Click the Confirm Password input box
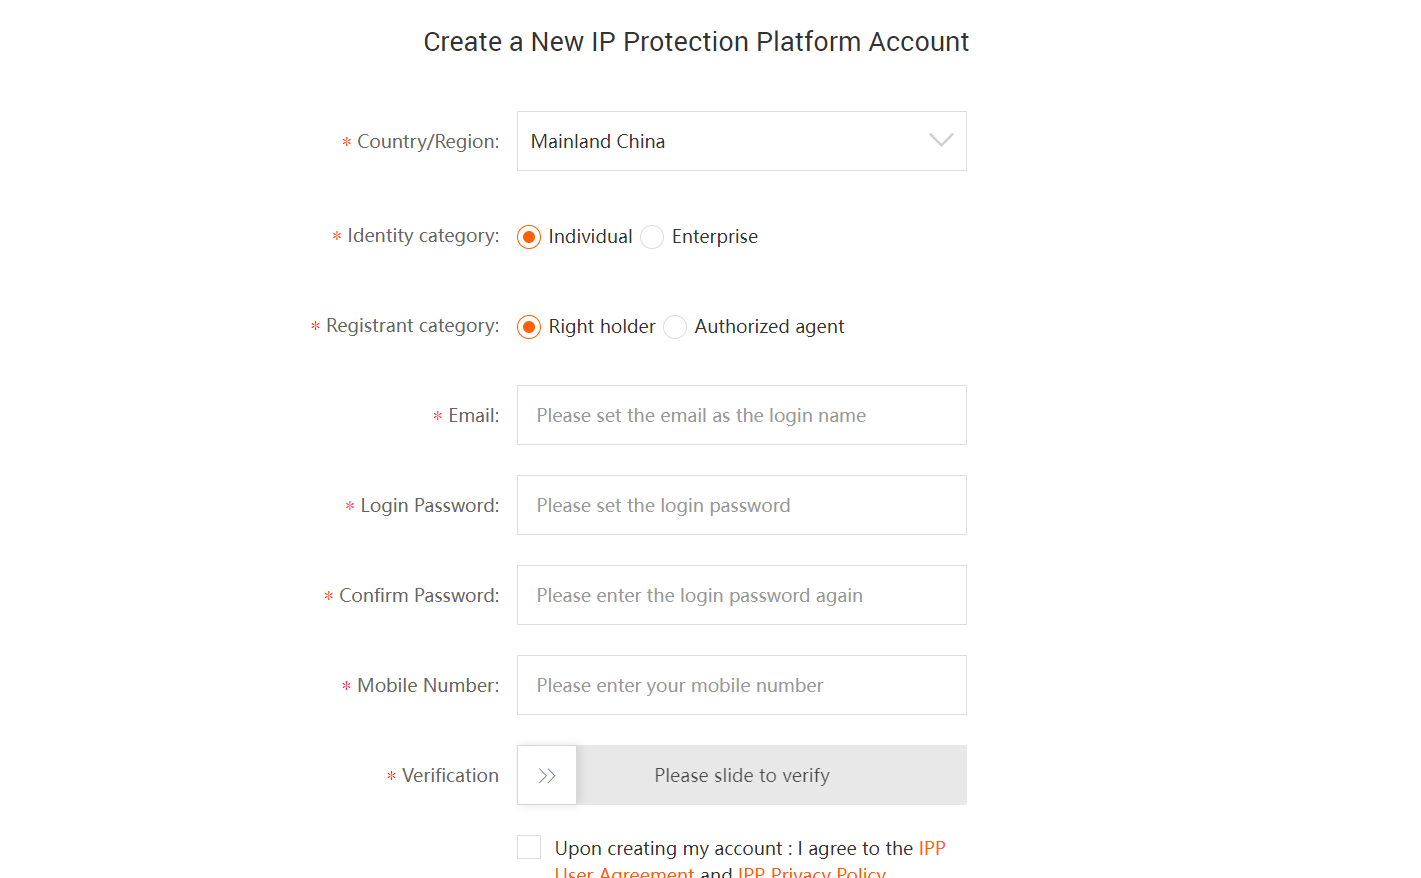This screenshot has width=1421, height=878. pyautogui.click(x=741, y=595)
